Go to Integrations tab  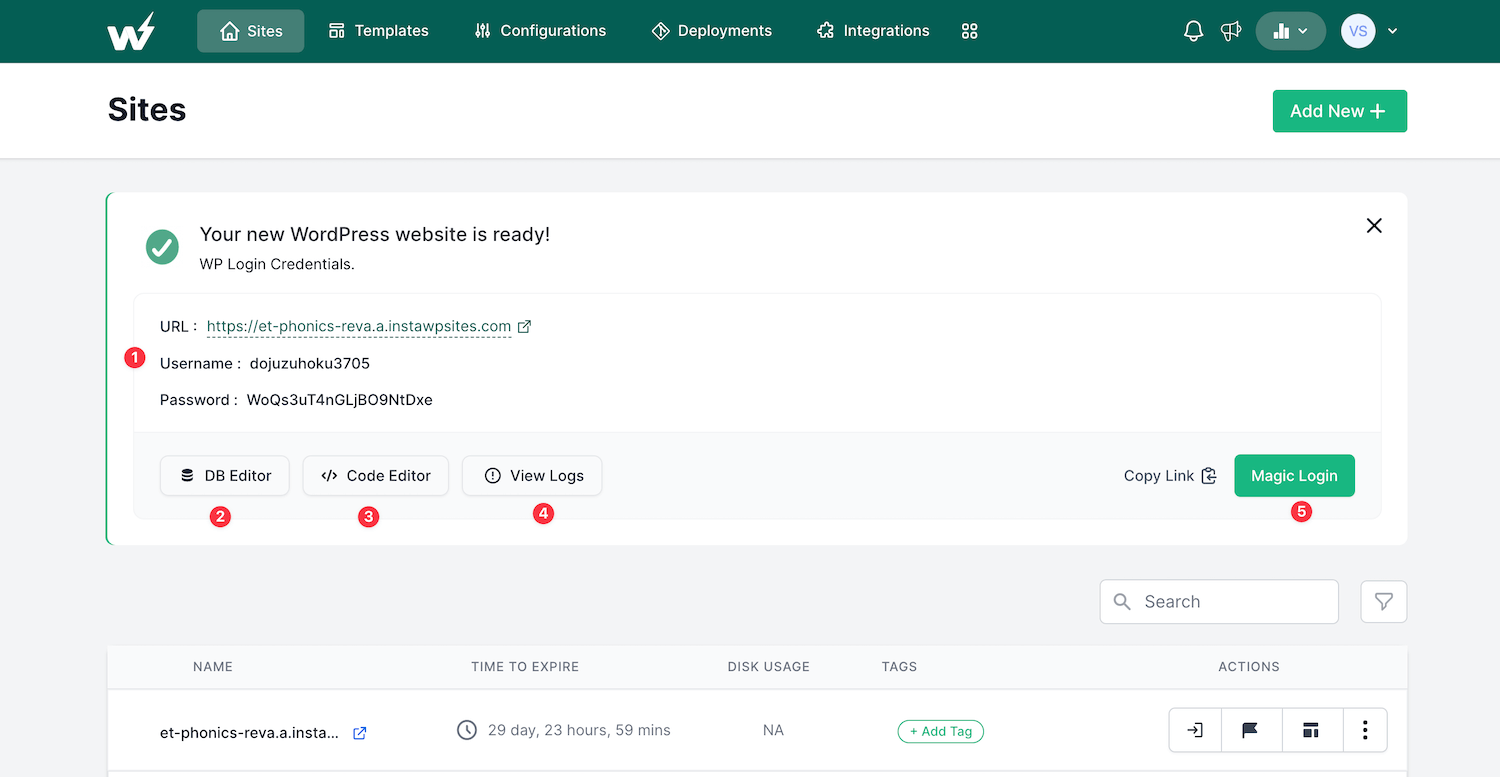[x=873, y=31]
